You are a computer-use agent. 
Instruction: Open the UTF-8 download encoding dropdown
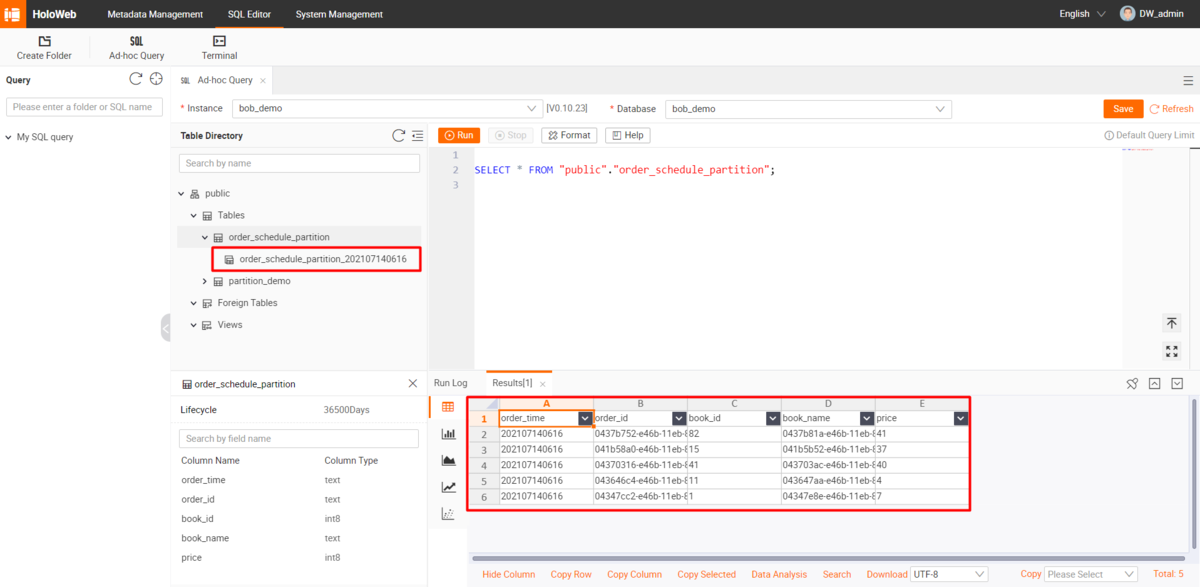coord(949,574)
